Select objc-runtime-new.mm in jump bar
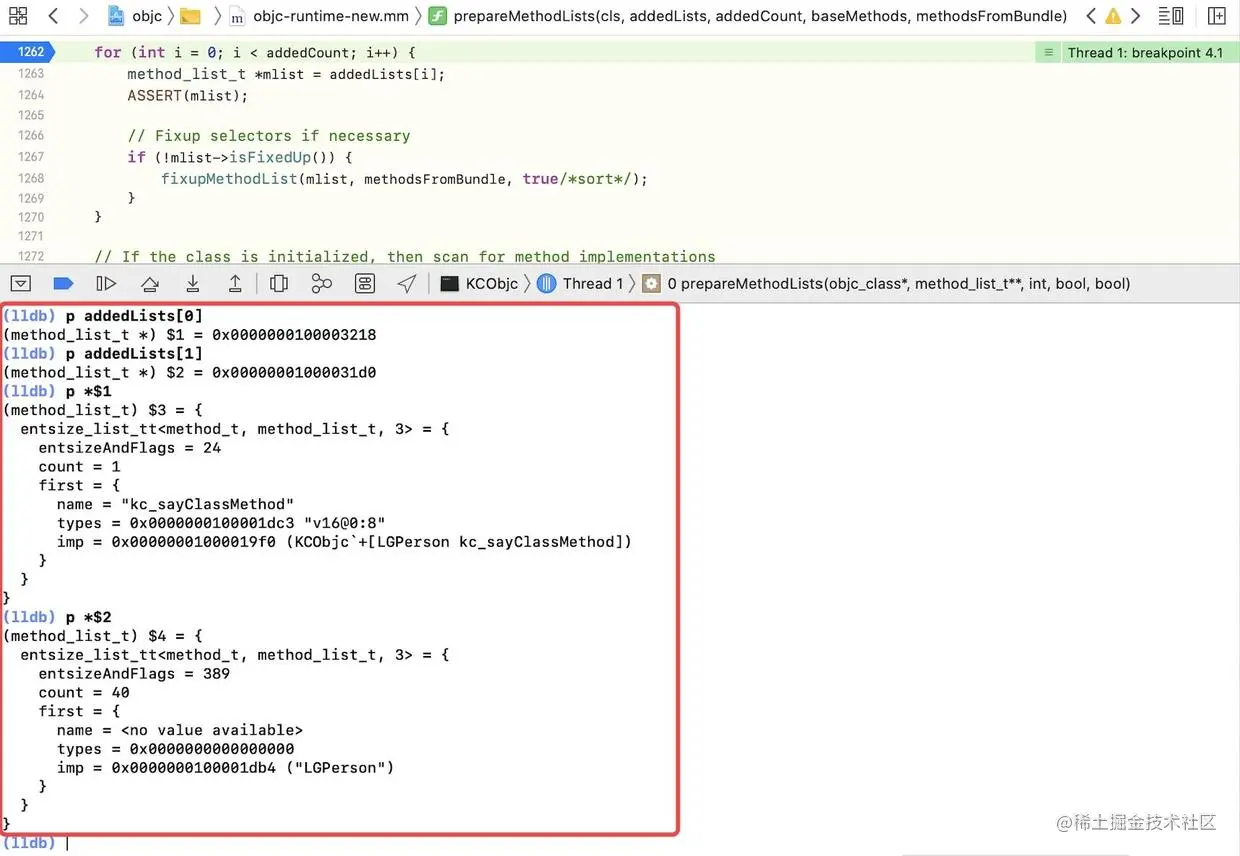The width and height of the screenshot is (1240, 856). click(319, 16)
